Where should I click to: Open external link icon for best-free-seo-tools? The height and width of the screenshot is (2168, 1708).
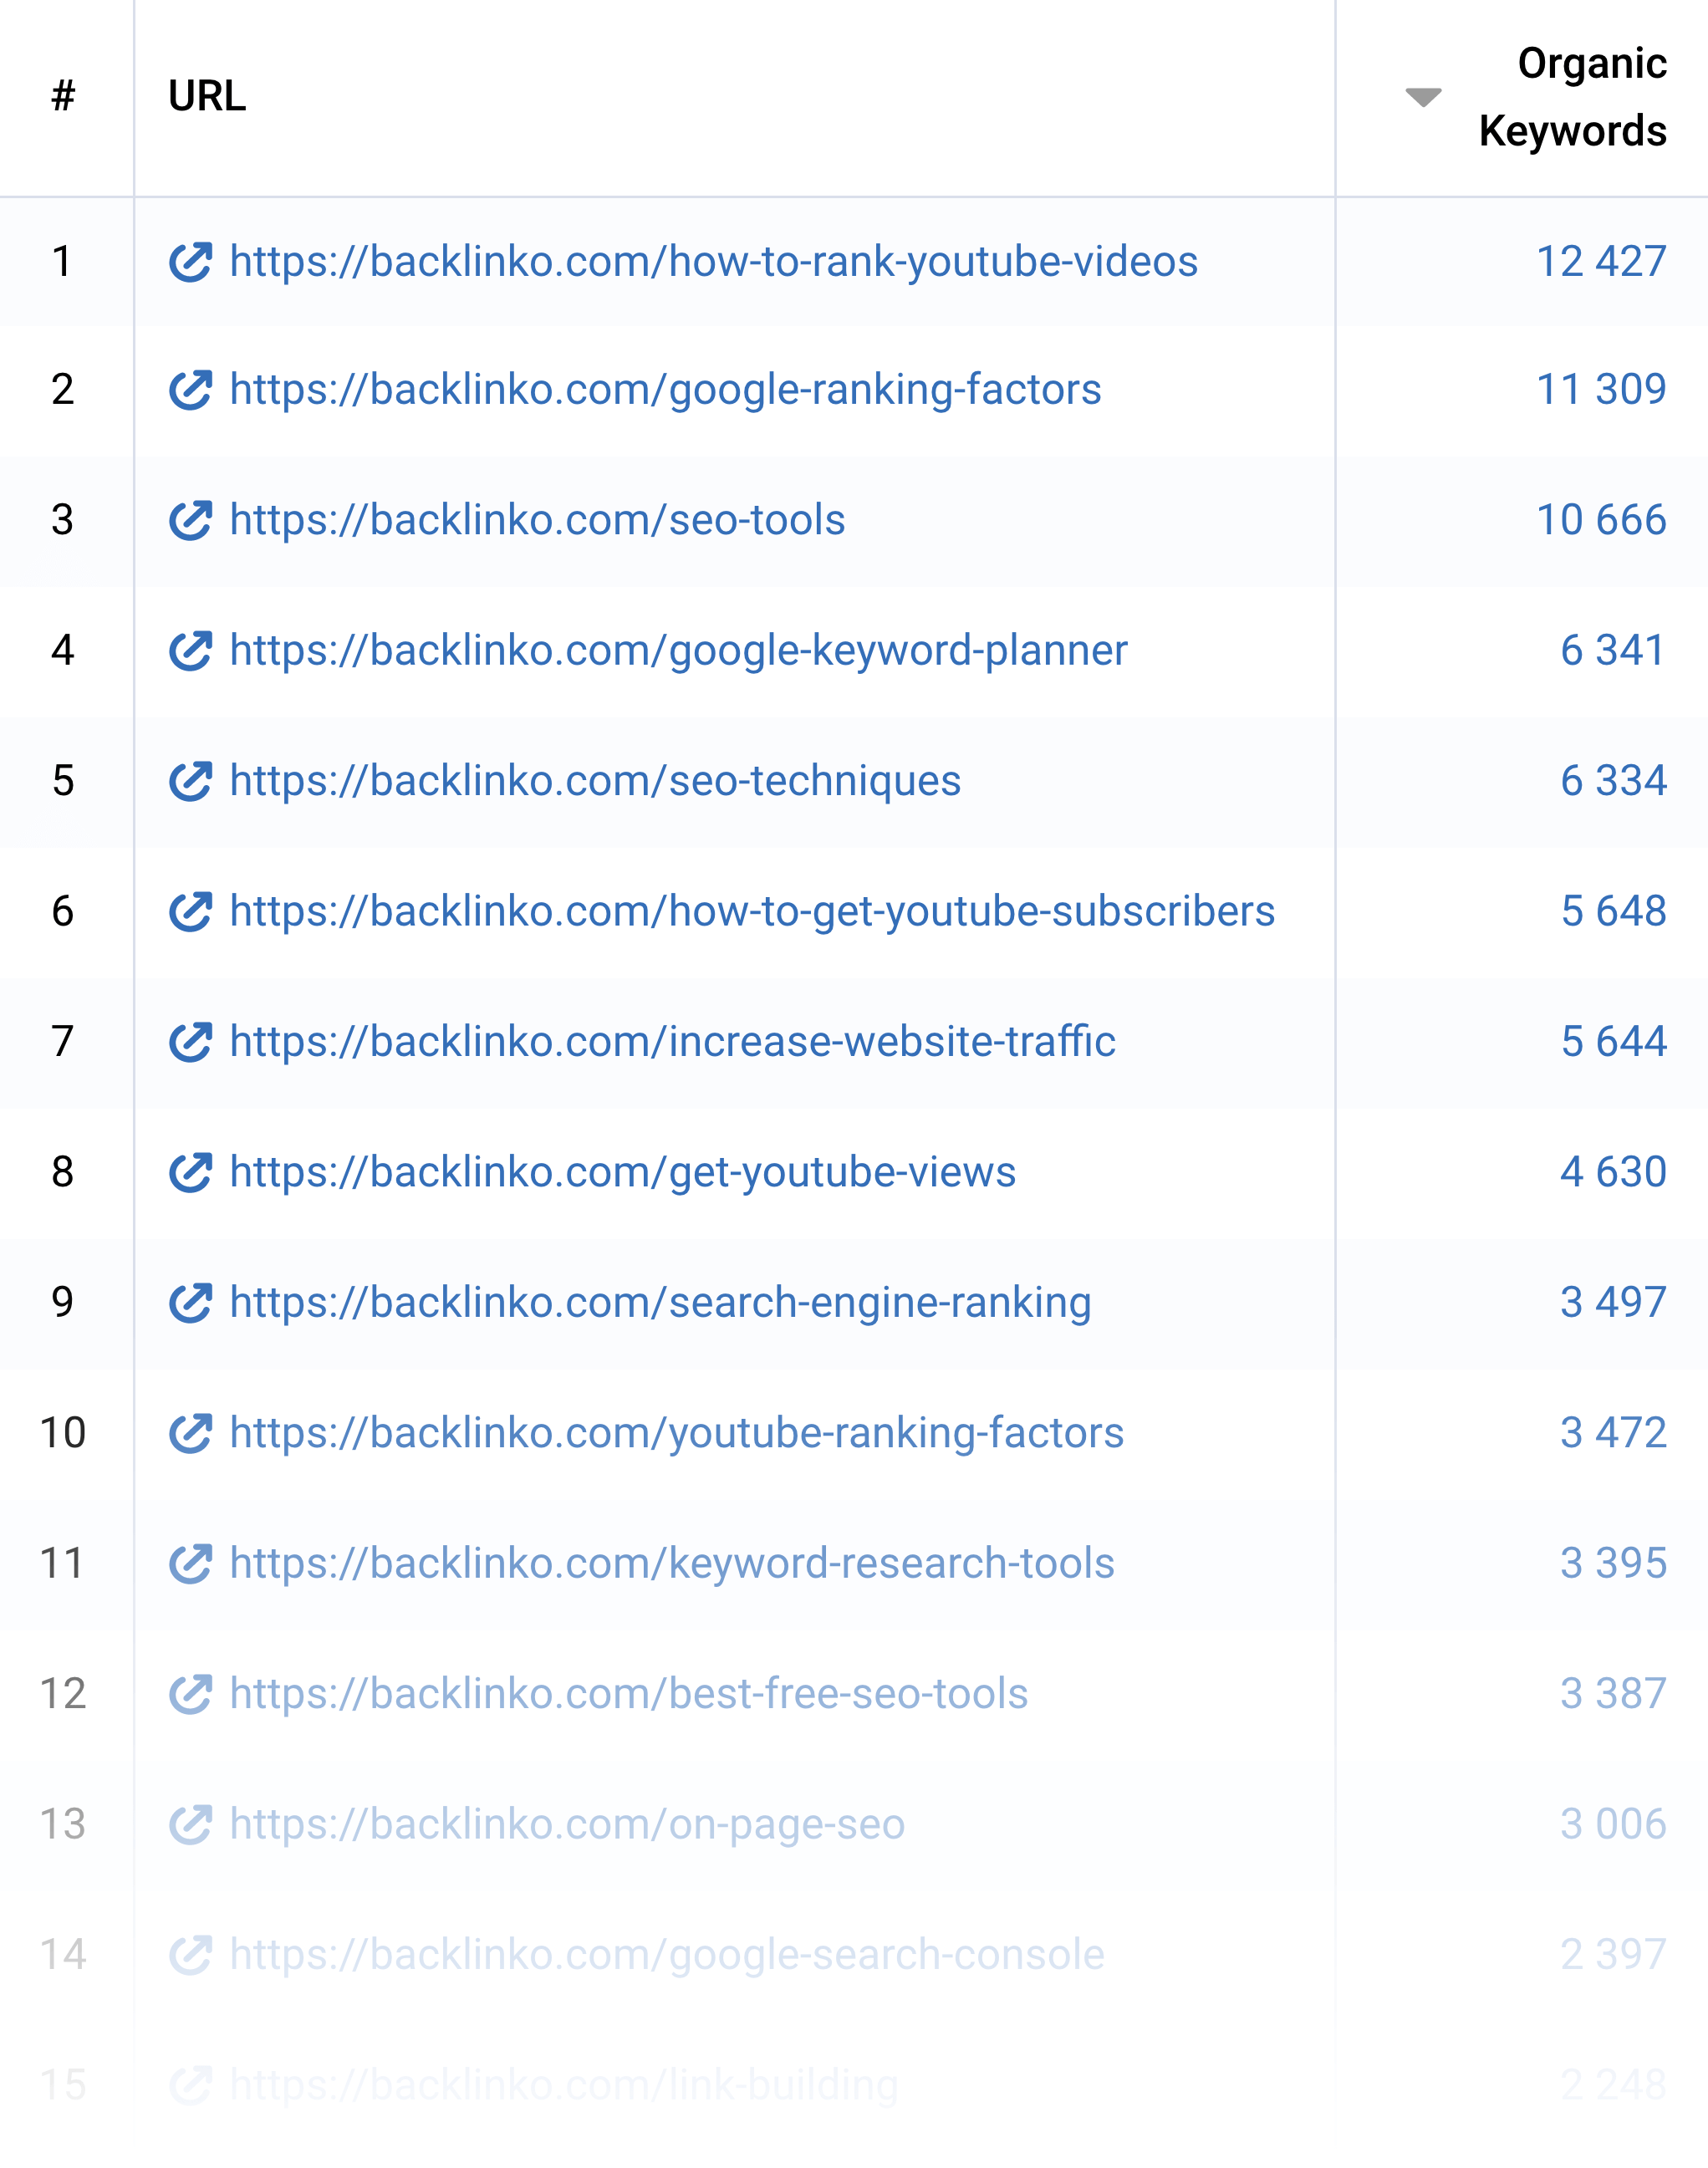(x=190, y=1694)
